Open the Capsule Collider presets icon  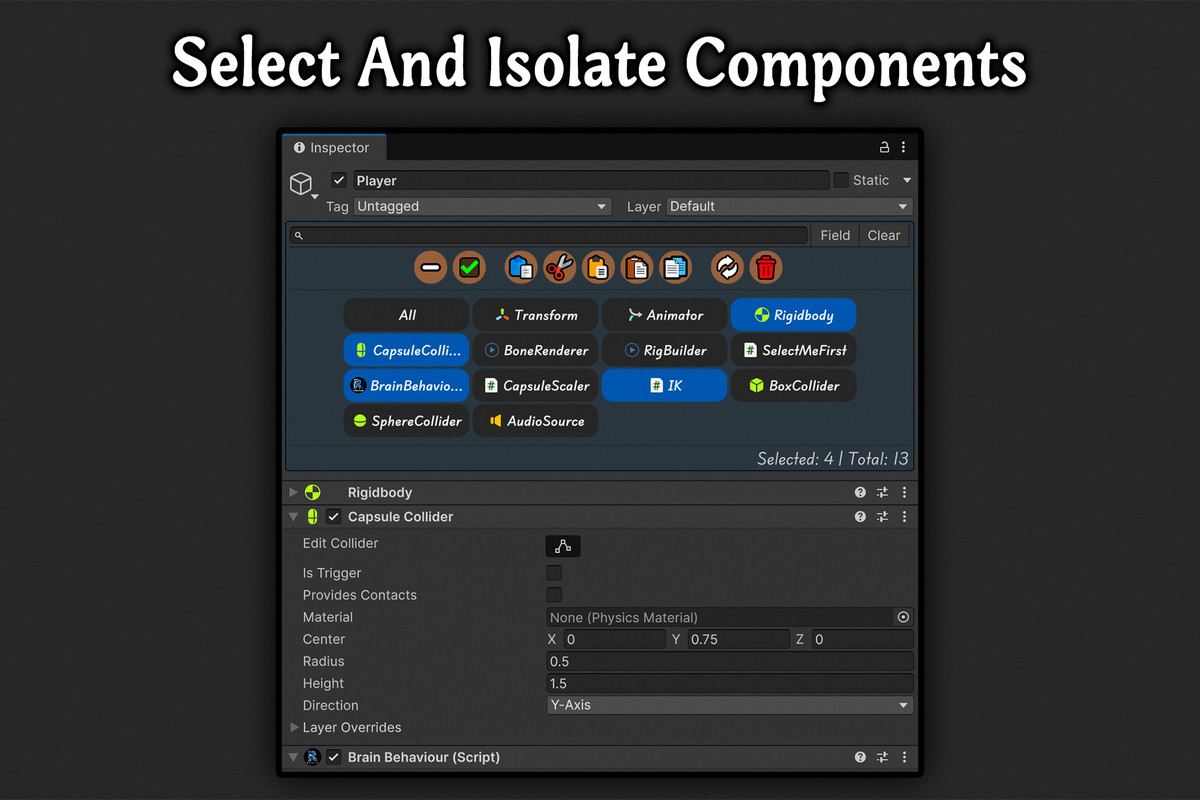[882, 517]
